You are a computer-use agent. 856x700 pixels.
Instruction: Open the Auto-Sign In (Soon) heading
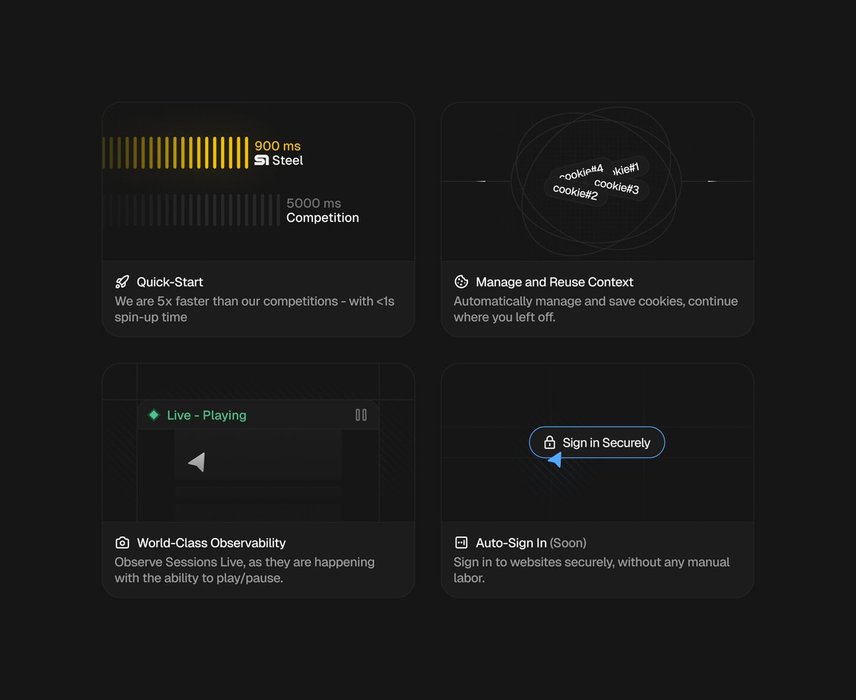[x=531, y=543]
